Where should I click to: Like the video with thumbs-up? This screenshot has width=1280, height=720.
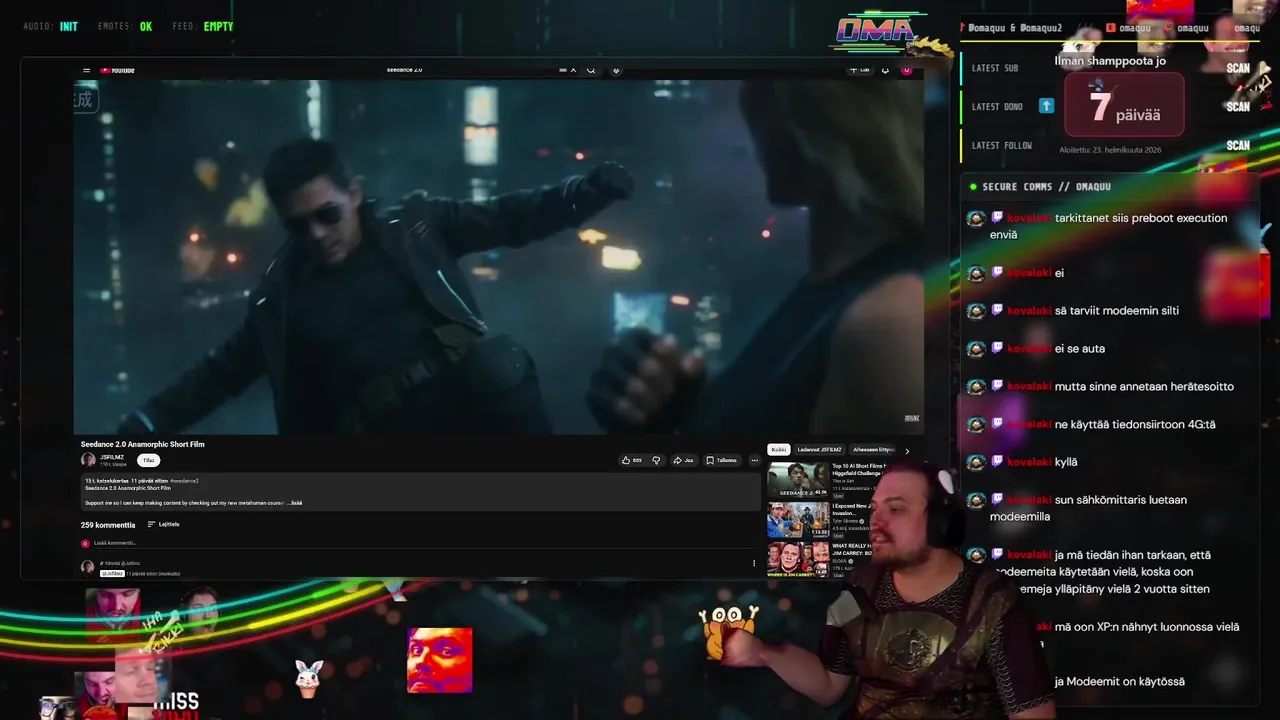tap(632, 460)
